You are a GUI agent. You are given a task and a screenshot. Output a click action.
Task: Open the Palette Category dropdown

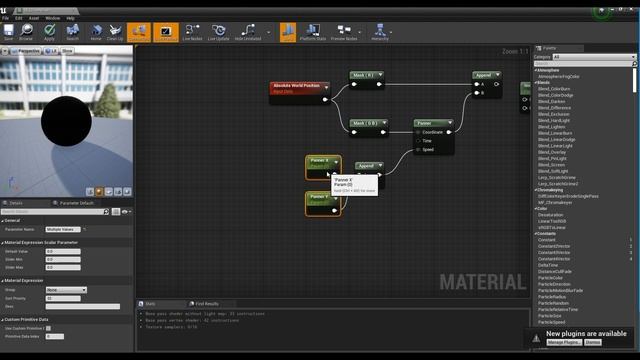tap(594, 57)
